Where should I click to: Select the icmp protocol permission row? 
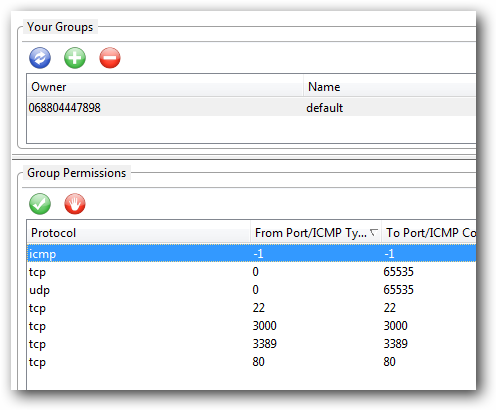(251, 254)
